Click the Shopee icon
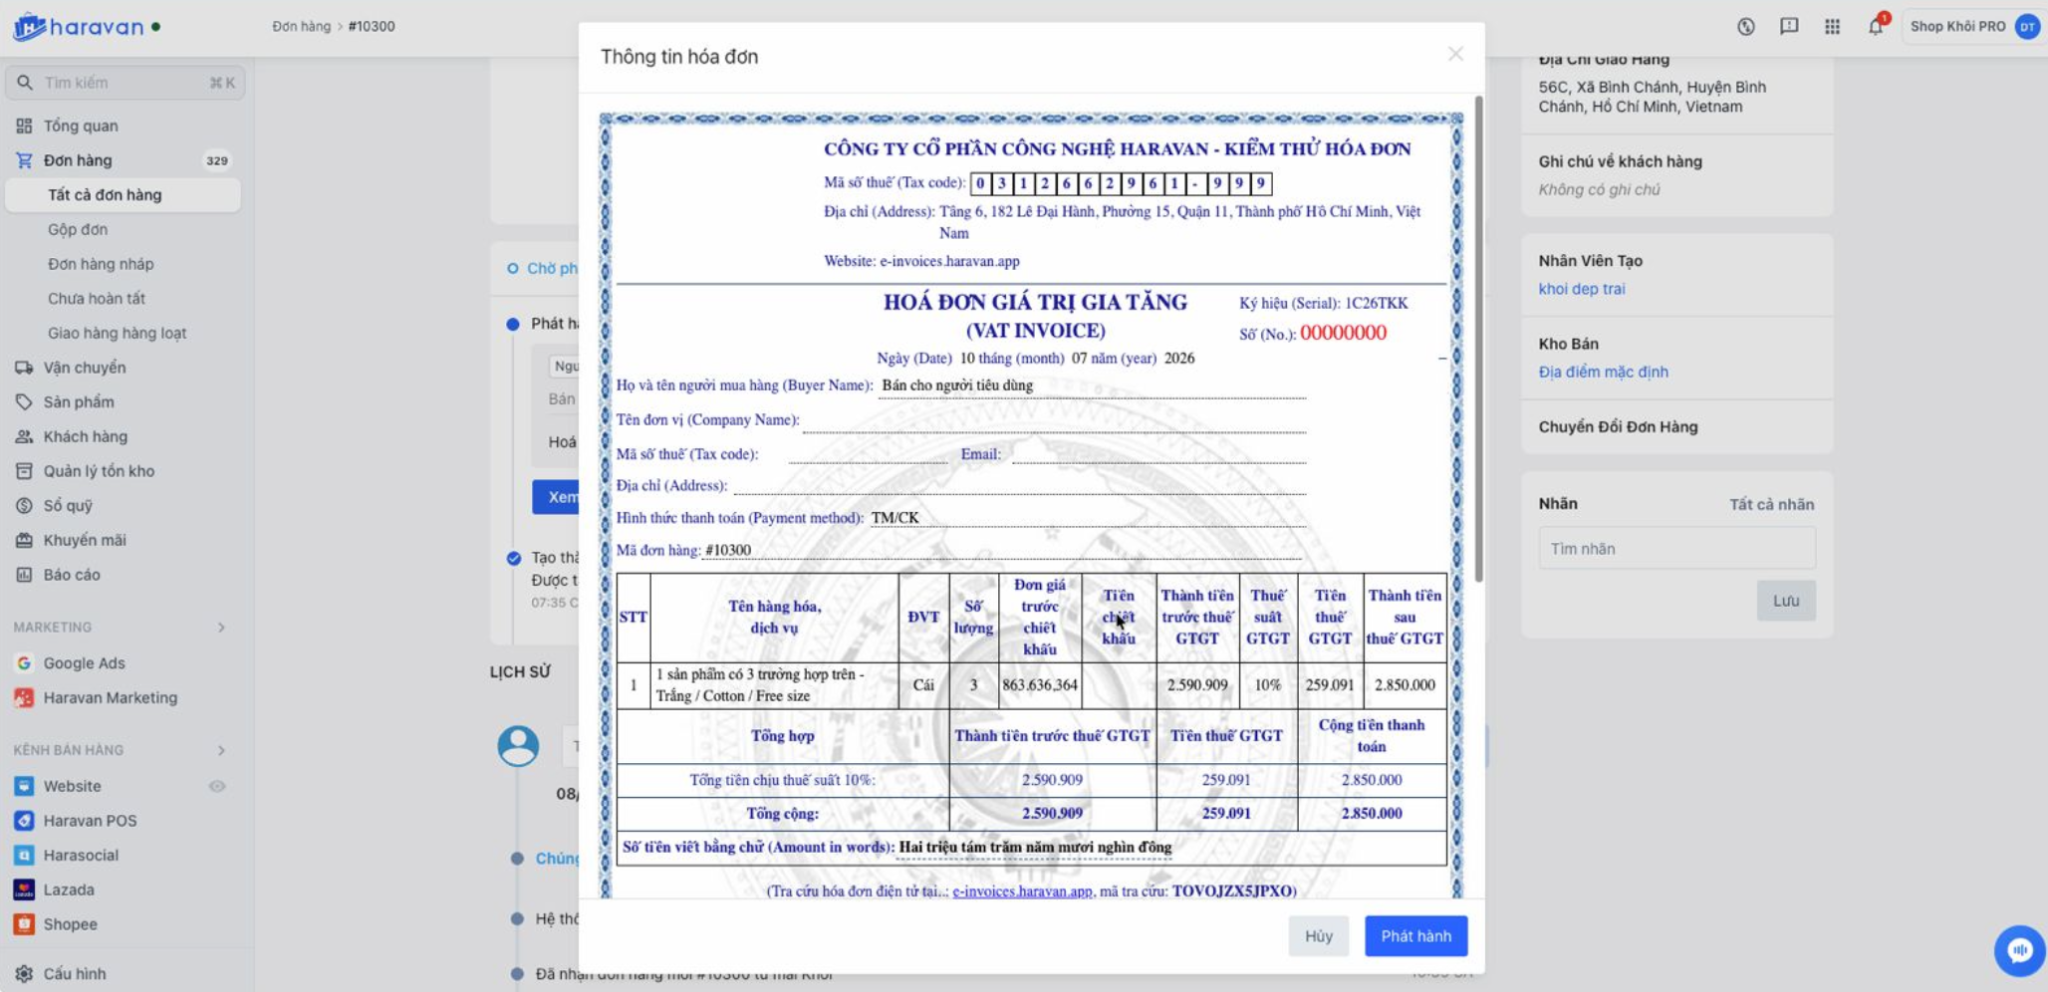The width and height of the screenshot is (2048, 992). (x=24, y=924)
